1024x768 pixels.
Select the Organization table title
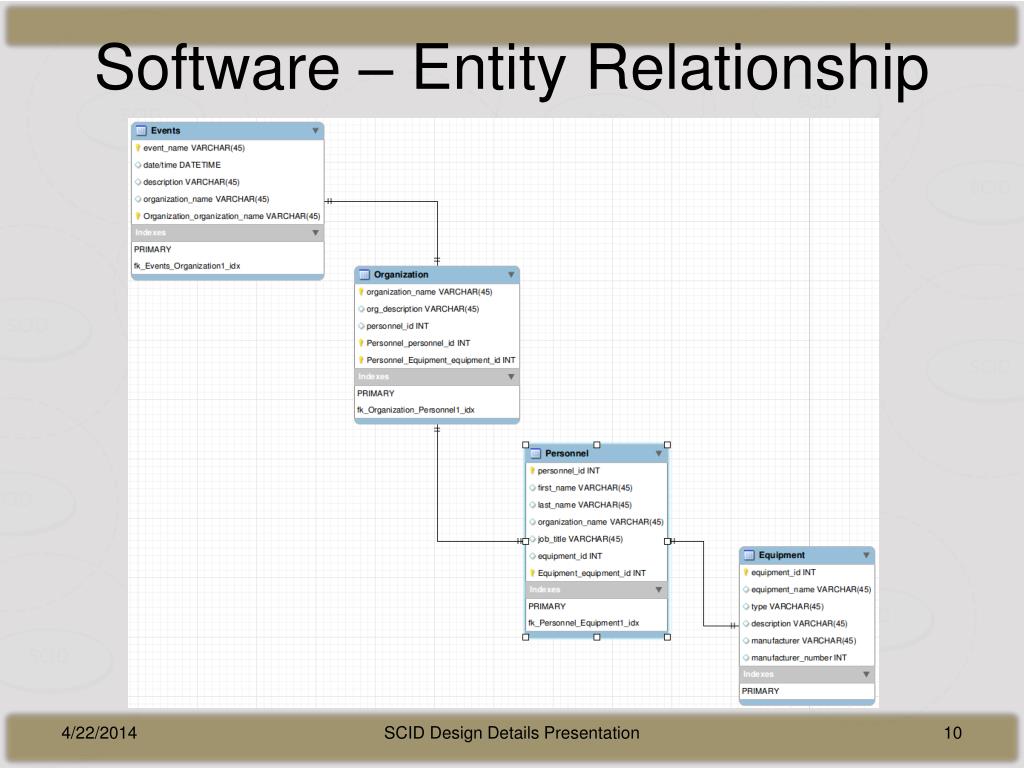[401, 274]
